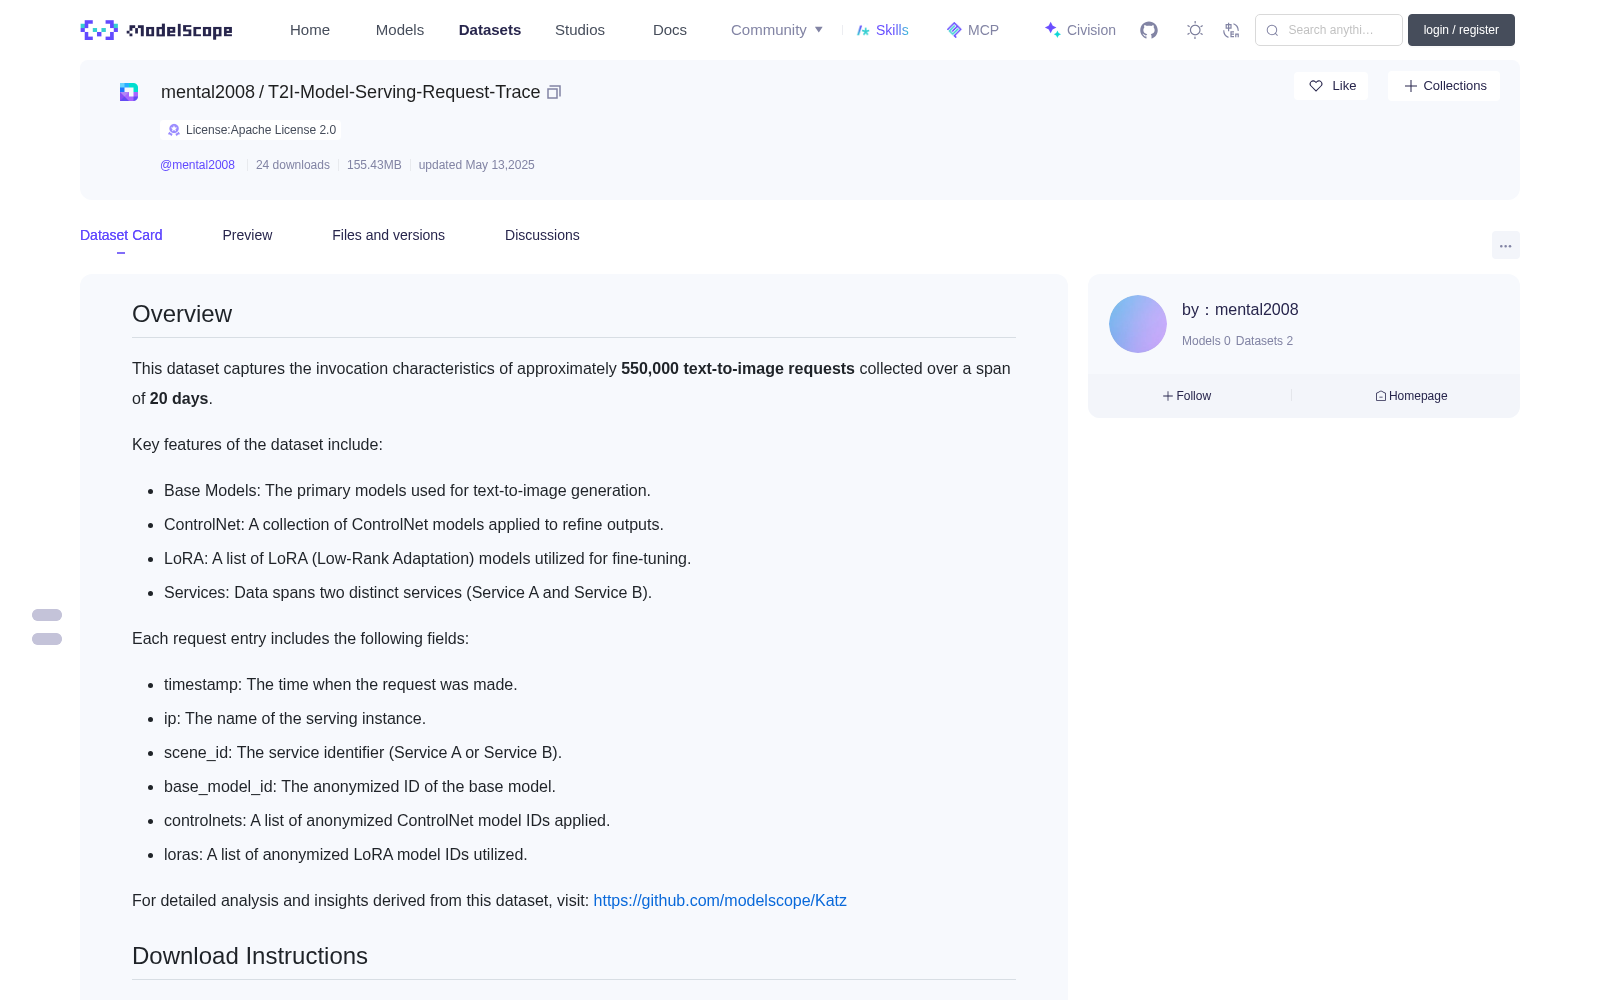Image resolution: width=1600 pixels, height=1000 pixels.
Task: Select the Dataset Card tab
Action: click(x=121, y=235)
